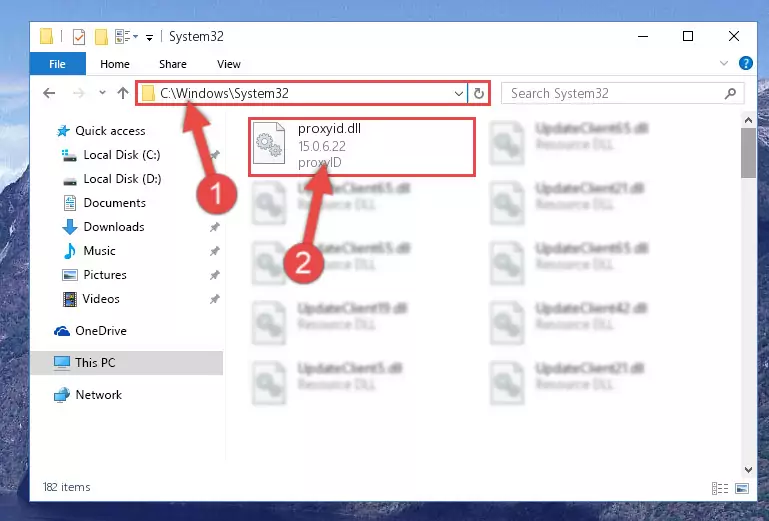Screen dimensions: 769x521
Task: Click the proxyid.dll gear file icon
Action: (x=269, y=143)
